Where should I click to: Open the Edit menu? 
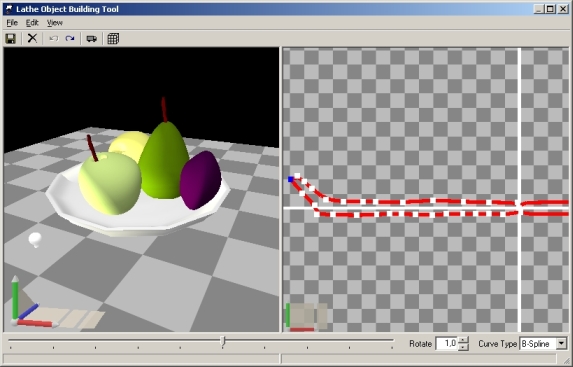pyautogui.click(x=32, y=23)
